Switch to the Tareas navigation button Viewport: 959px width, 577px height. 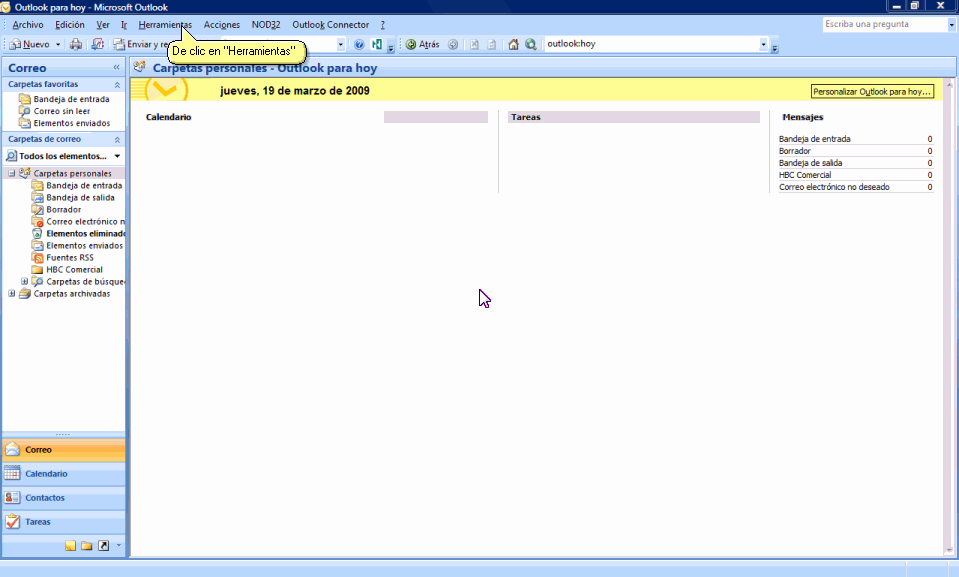(64, 522)
